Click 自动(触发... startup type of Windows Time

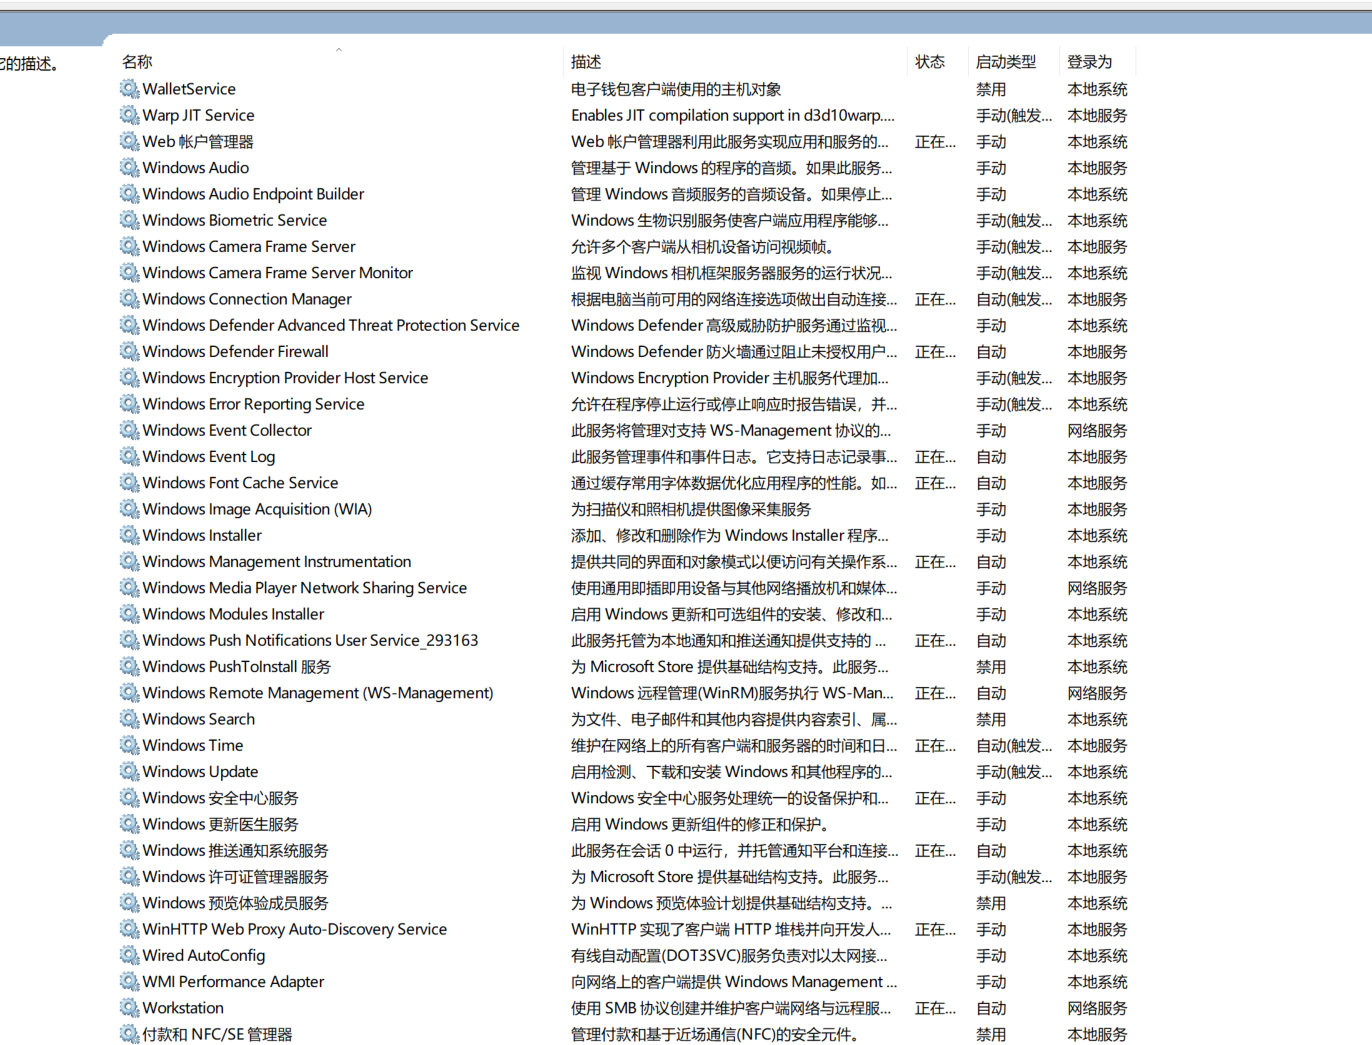click(x=1014, y=745)
